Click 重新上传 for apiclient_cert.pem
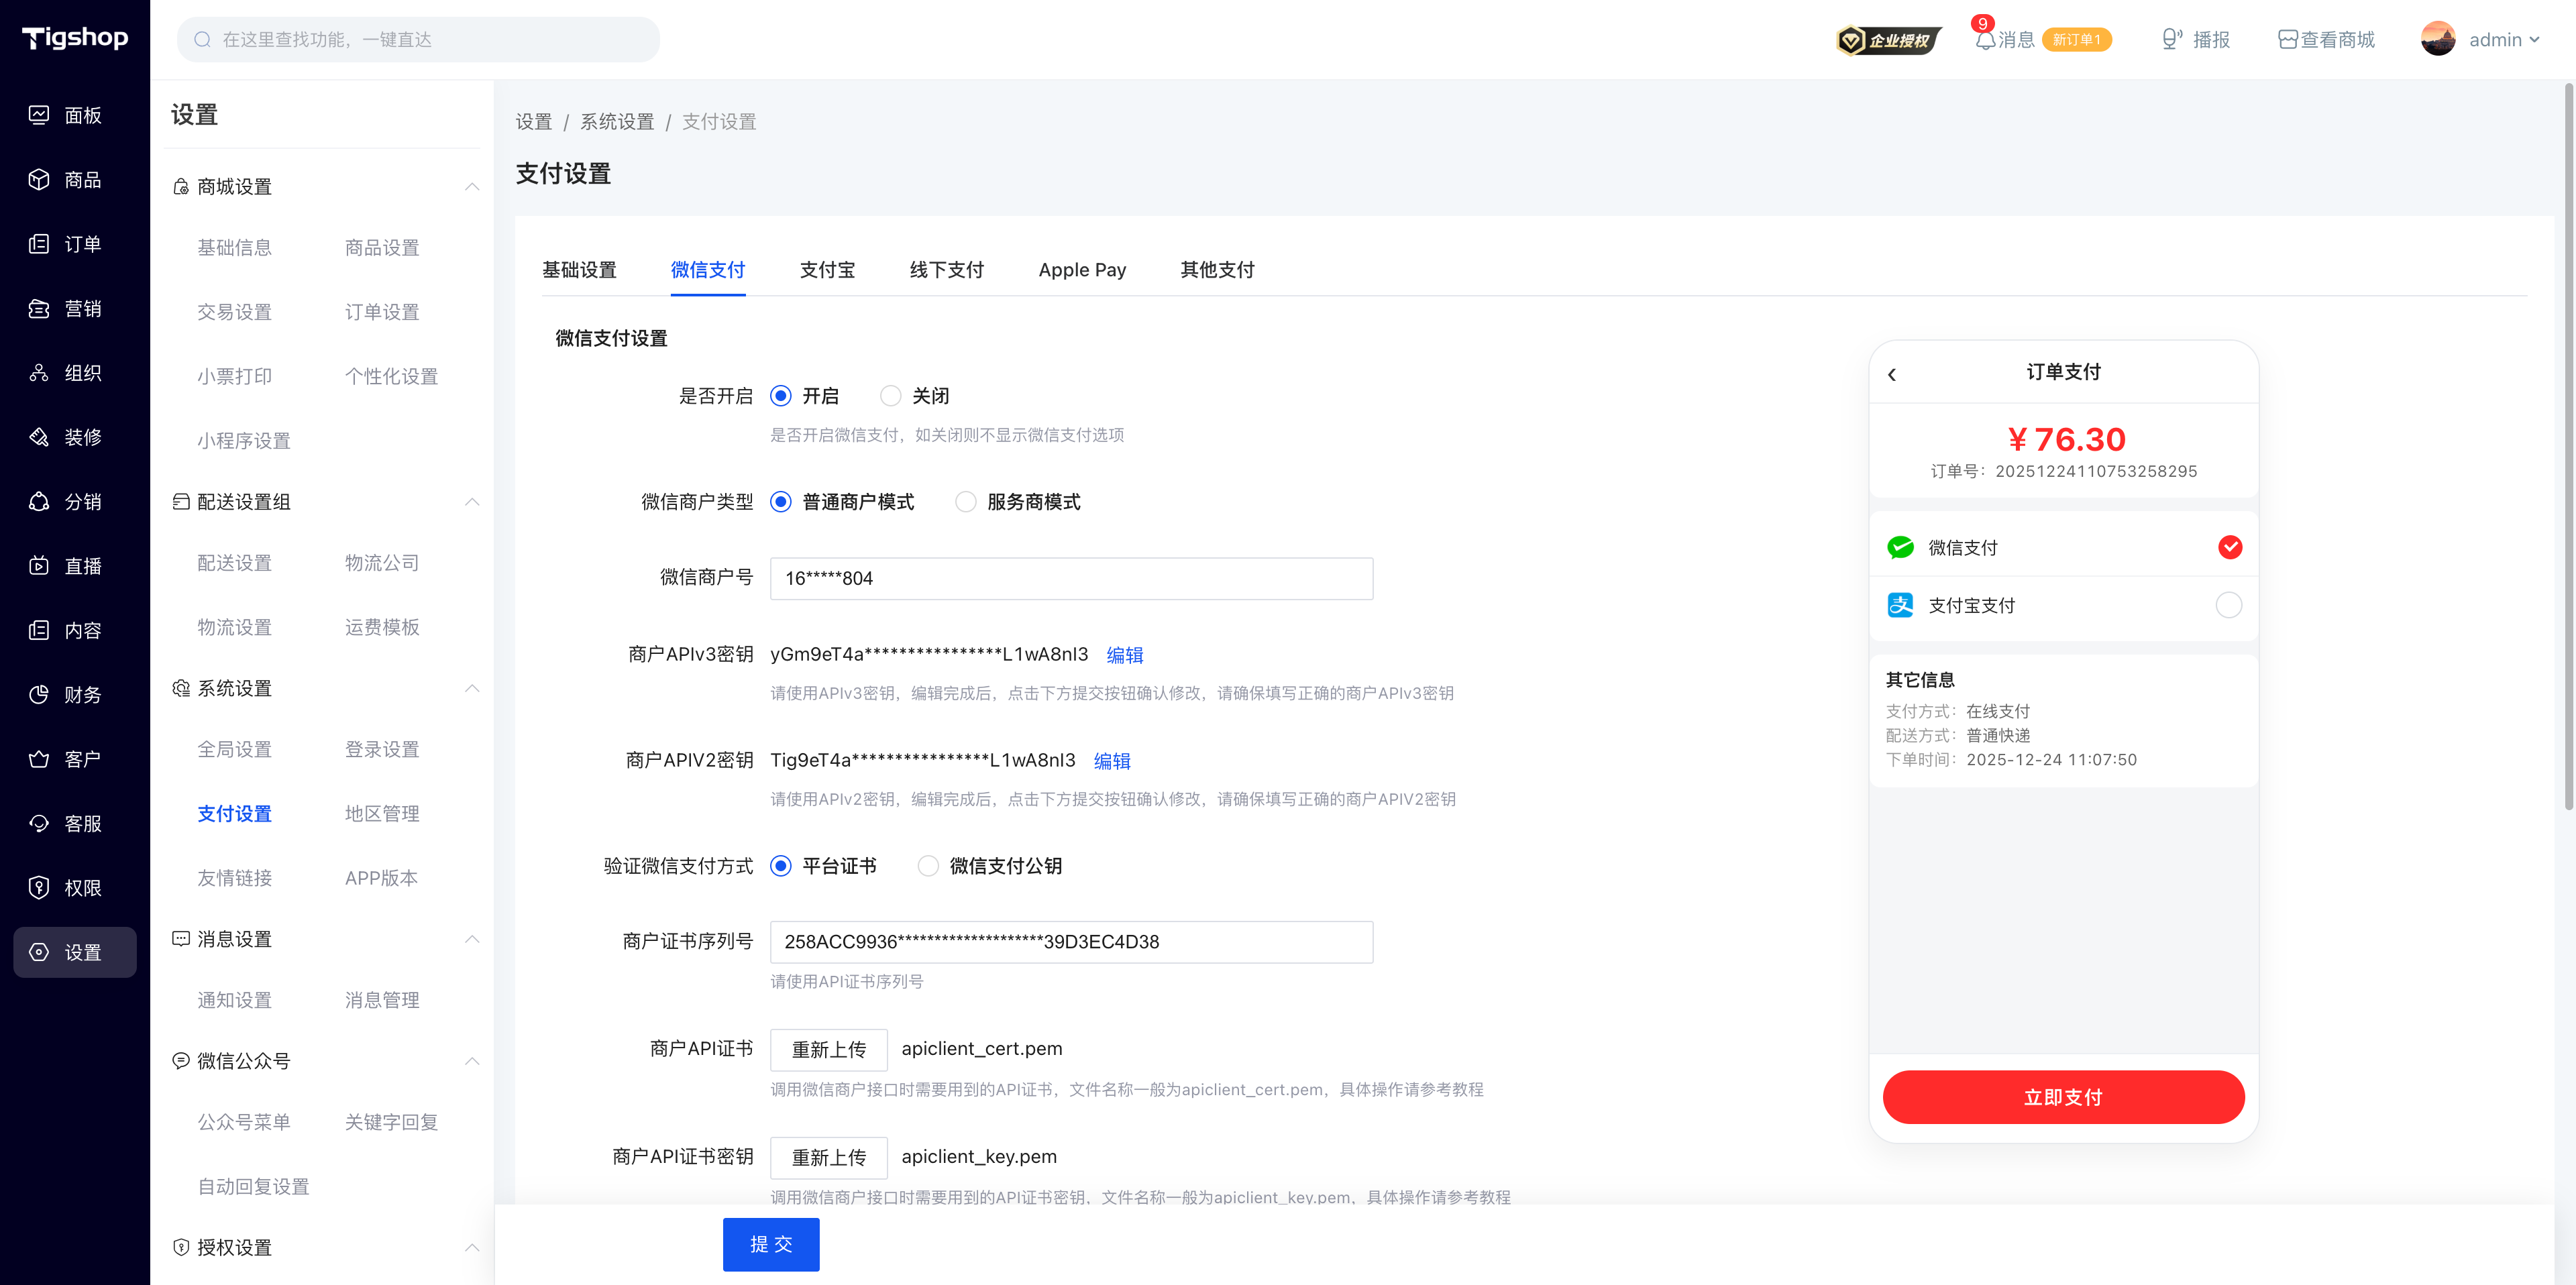 click(829, 1050)
